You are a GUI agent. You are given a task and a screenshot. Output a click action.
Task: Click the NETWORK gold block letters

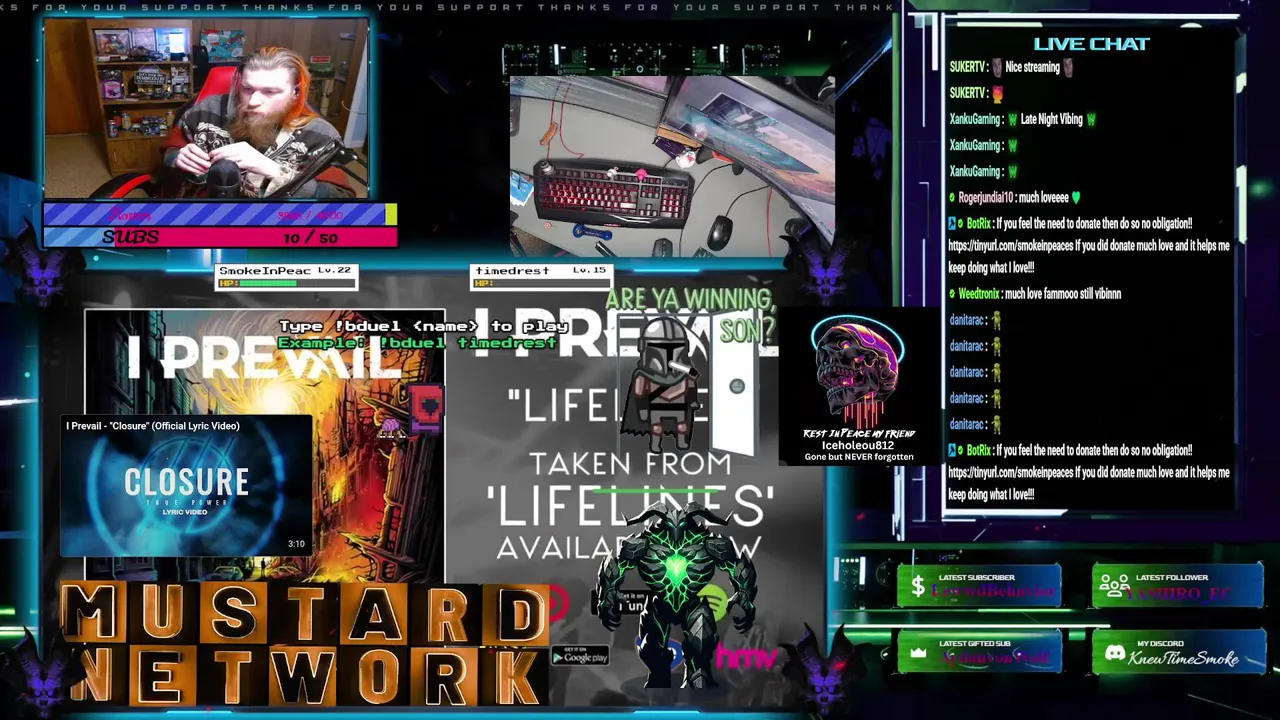[x=304, y=674]
